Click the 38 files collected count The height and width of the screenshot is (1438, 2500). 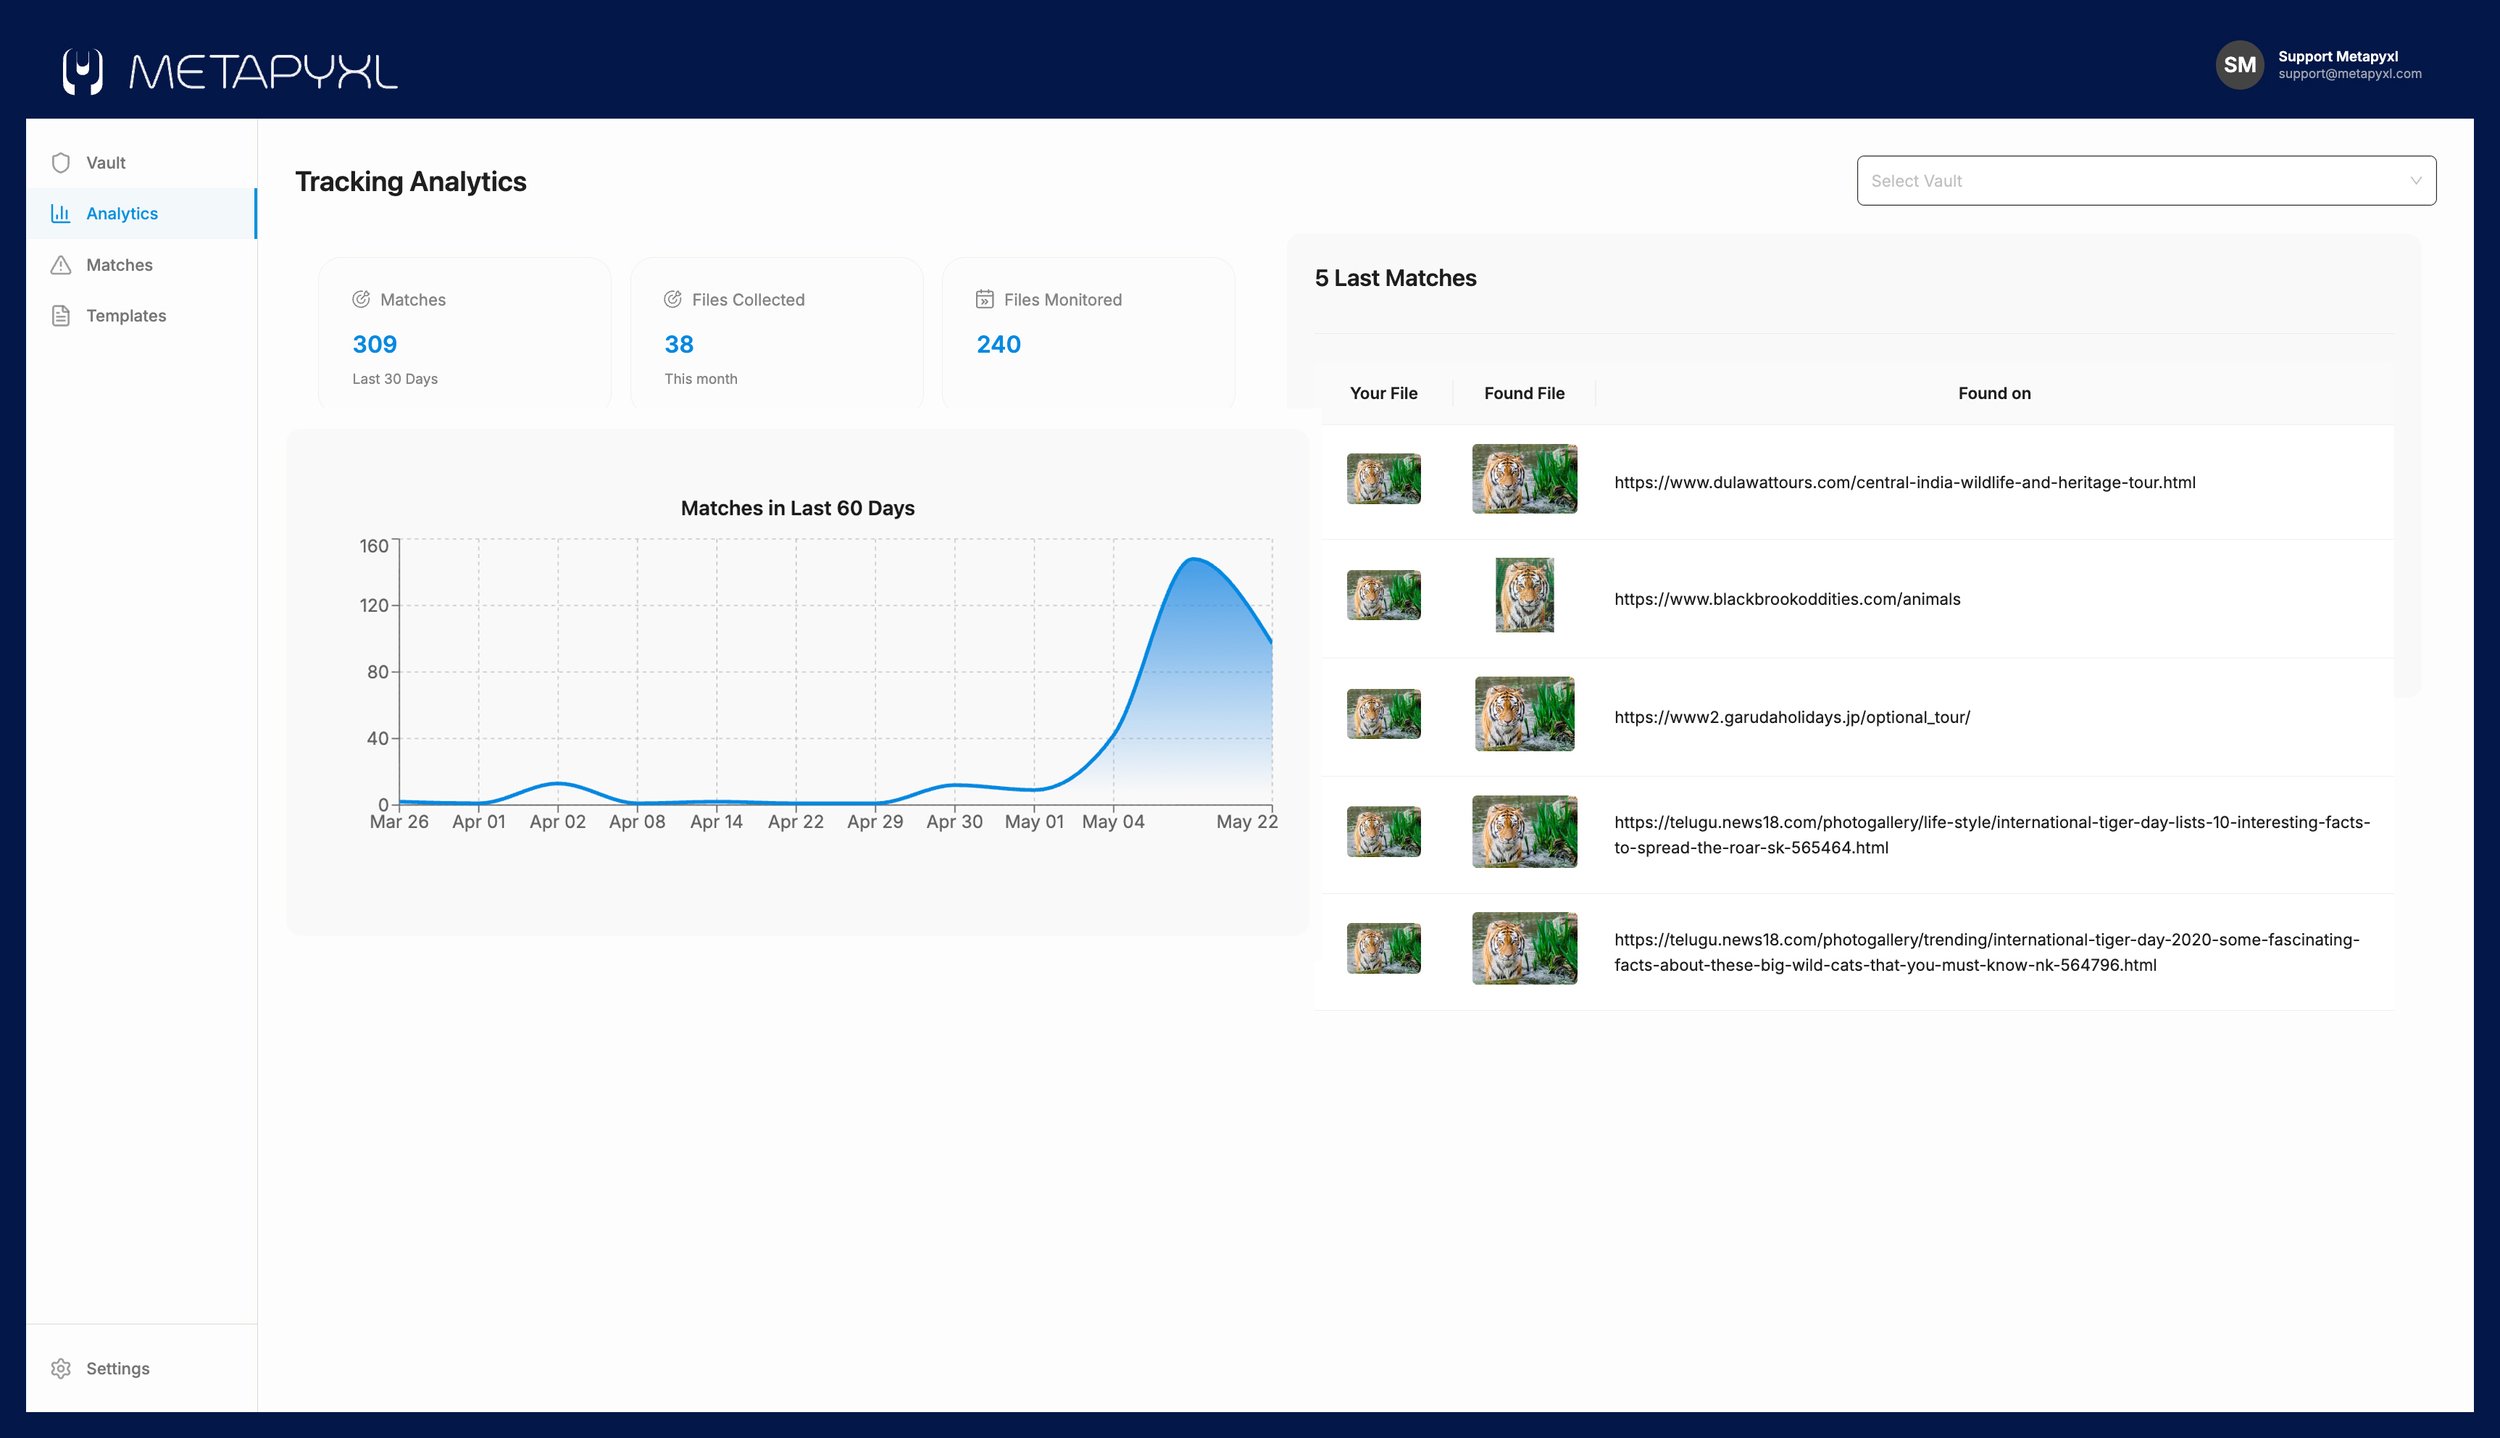pos(679,344)
